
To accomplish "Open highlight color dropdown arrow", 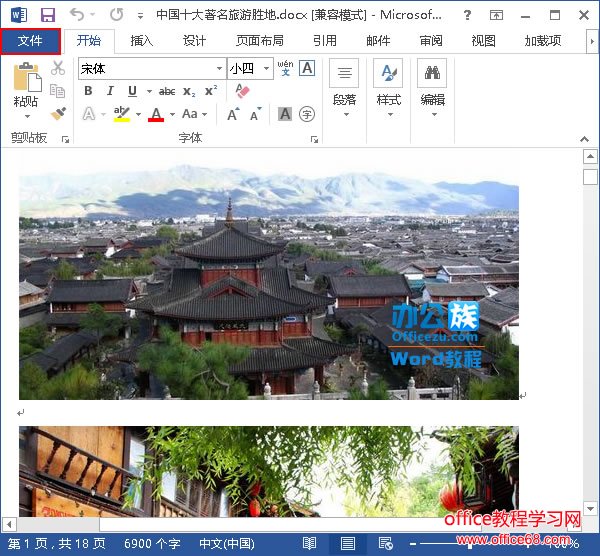I will (138, 114).
